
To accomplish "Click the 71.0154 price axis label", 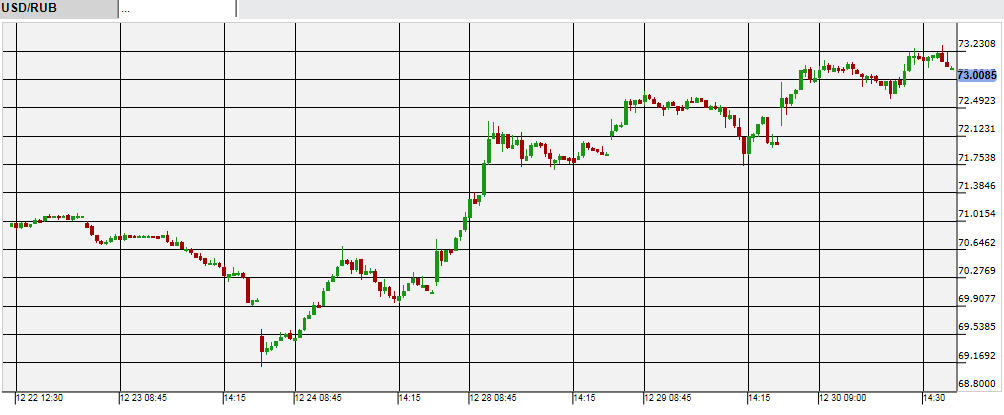I will (x=977, y=214).
